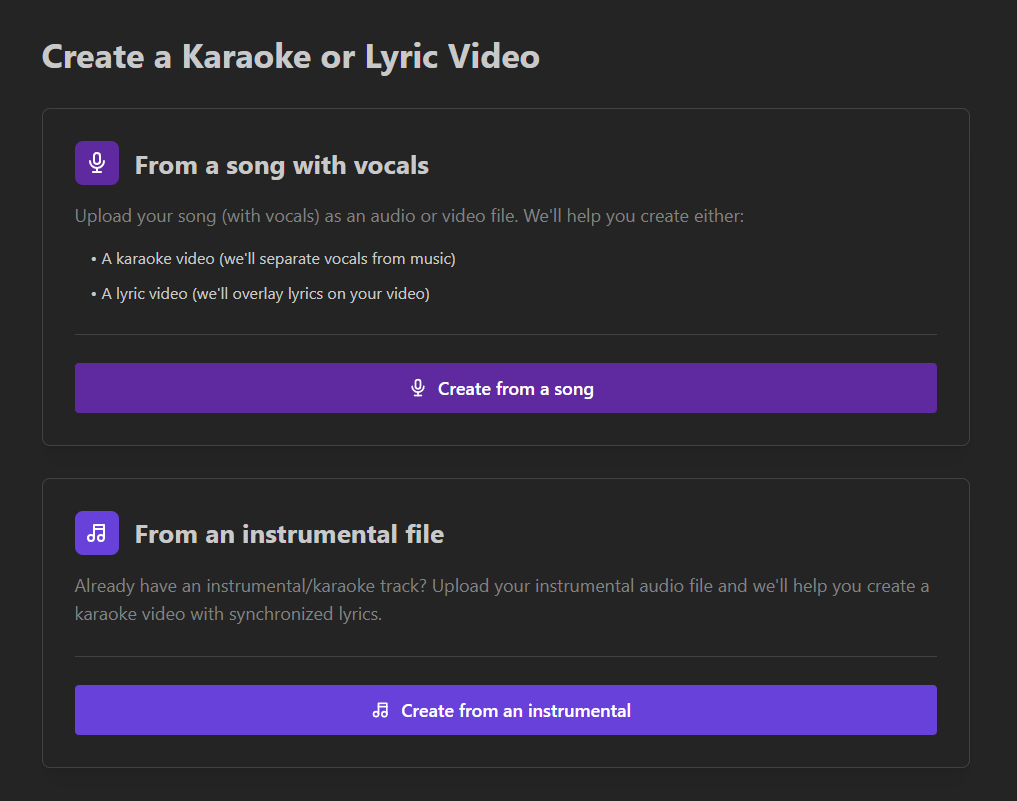Select the lyric video bullet point text
The image size is (1017, 801).
pyautogui.click(x=265, y=294)
